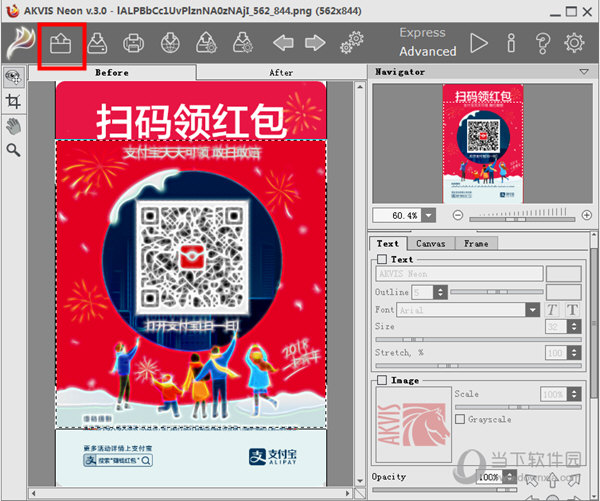Click the horizontal scrollbar right arrow
This screenshot has height=501, width=600.
347,493
